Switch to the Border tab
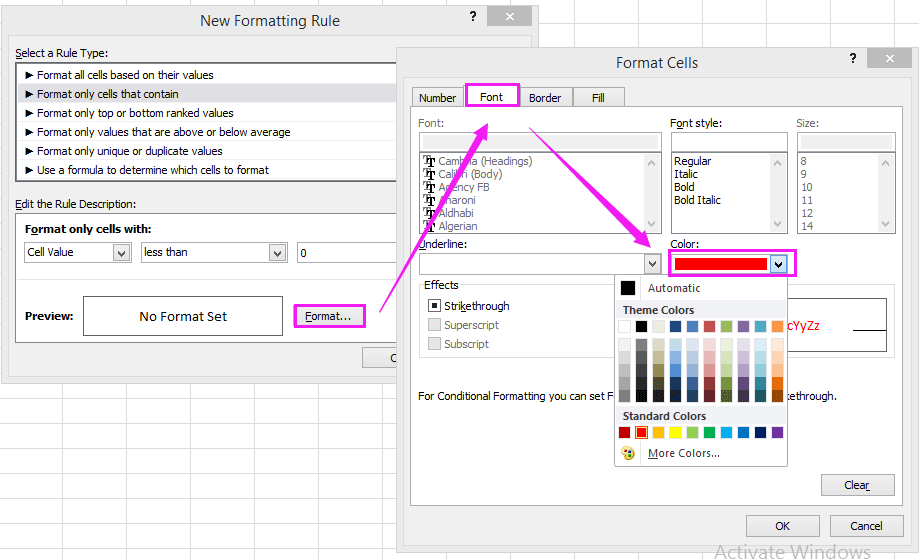Viewport: 919px width, 560px height. pos(545,97)
